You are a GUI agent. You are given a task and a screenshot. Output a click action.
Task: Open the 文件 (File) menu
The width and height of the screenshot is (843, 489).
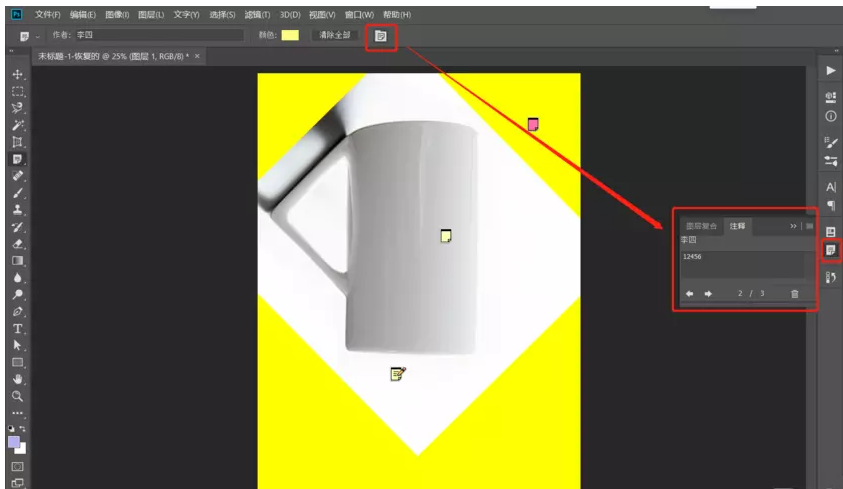(47, 15)
